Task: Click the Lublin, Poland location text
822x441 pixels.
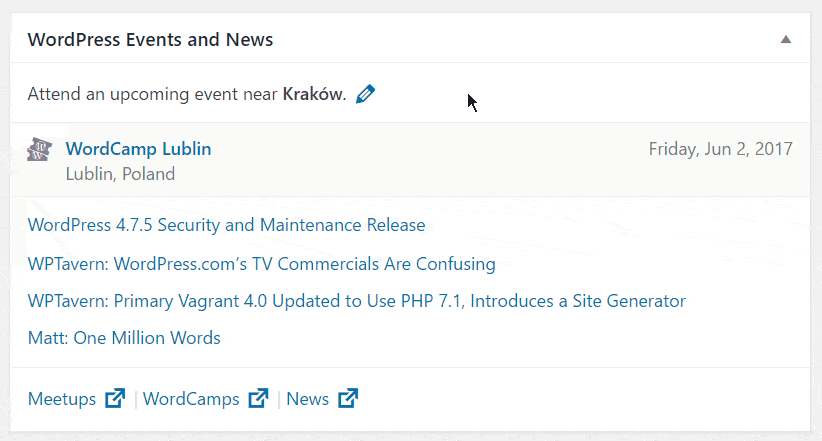Action: pyautogui.click(x=120, y=174)
